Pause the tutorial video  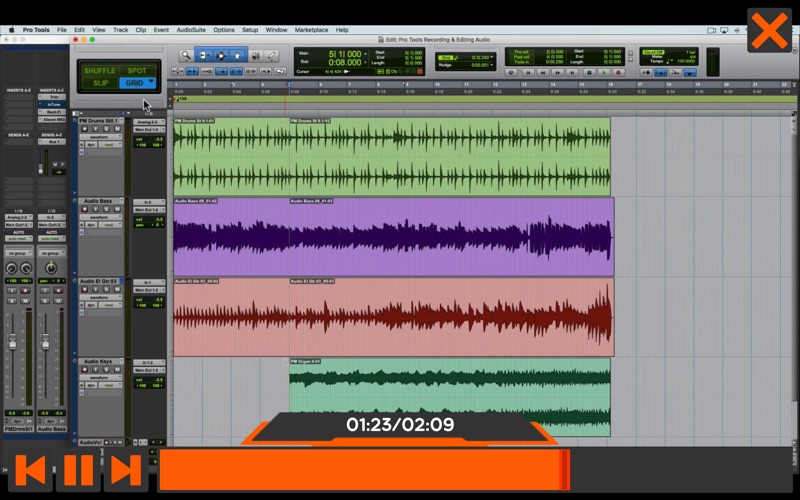[78, 469]
